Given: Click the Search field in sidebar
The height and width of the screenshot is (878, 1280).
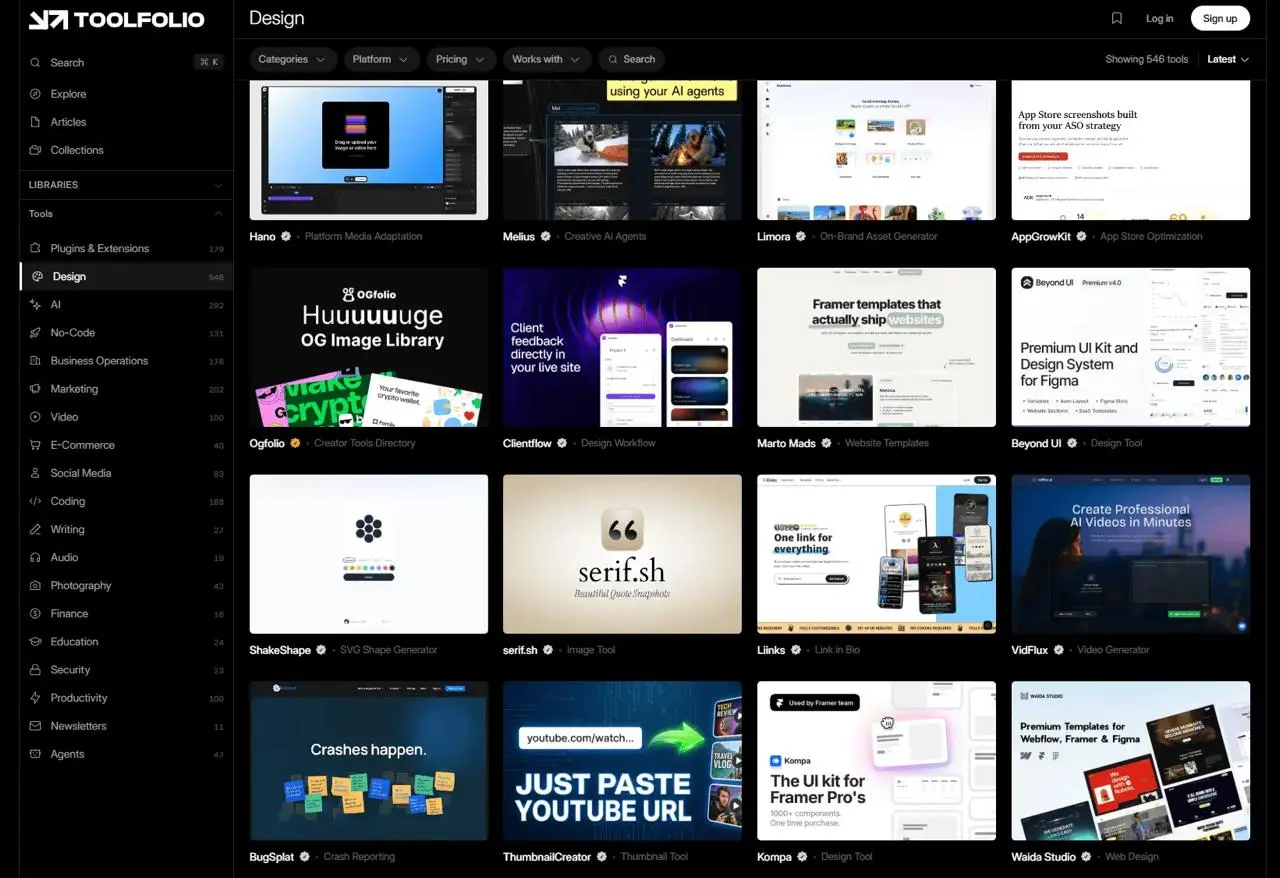Looking at the screenshot, I should tap(126, 62).
